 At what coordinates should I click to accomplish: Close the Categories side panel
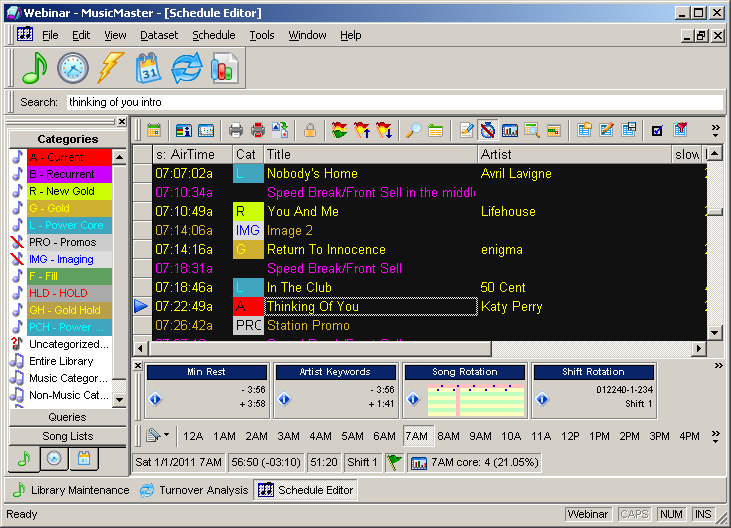122,122
